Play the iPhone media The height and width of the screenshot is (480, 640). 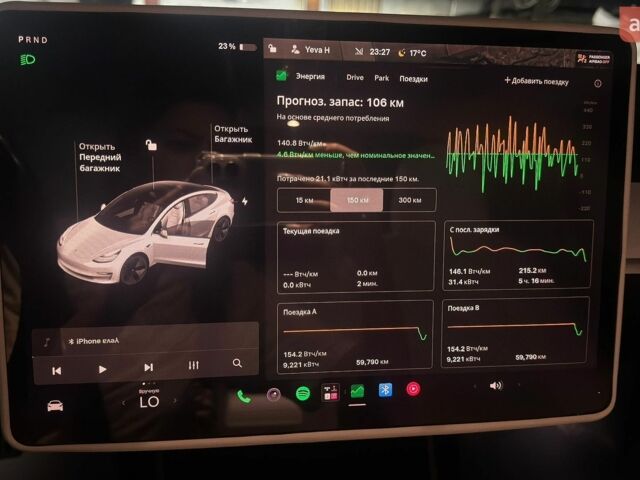point(102,369)
